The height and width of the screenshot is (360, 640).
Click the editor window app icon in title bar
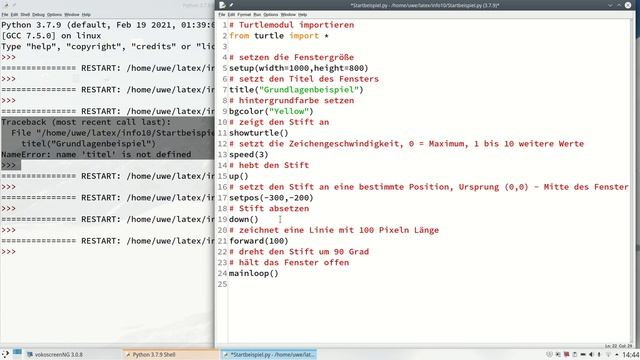coord(222,5)
